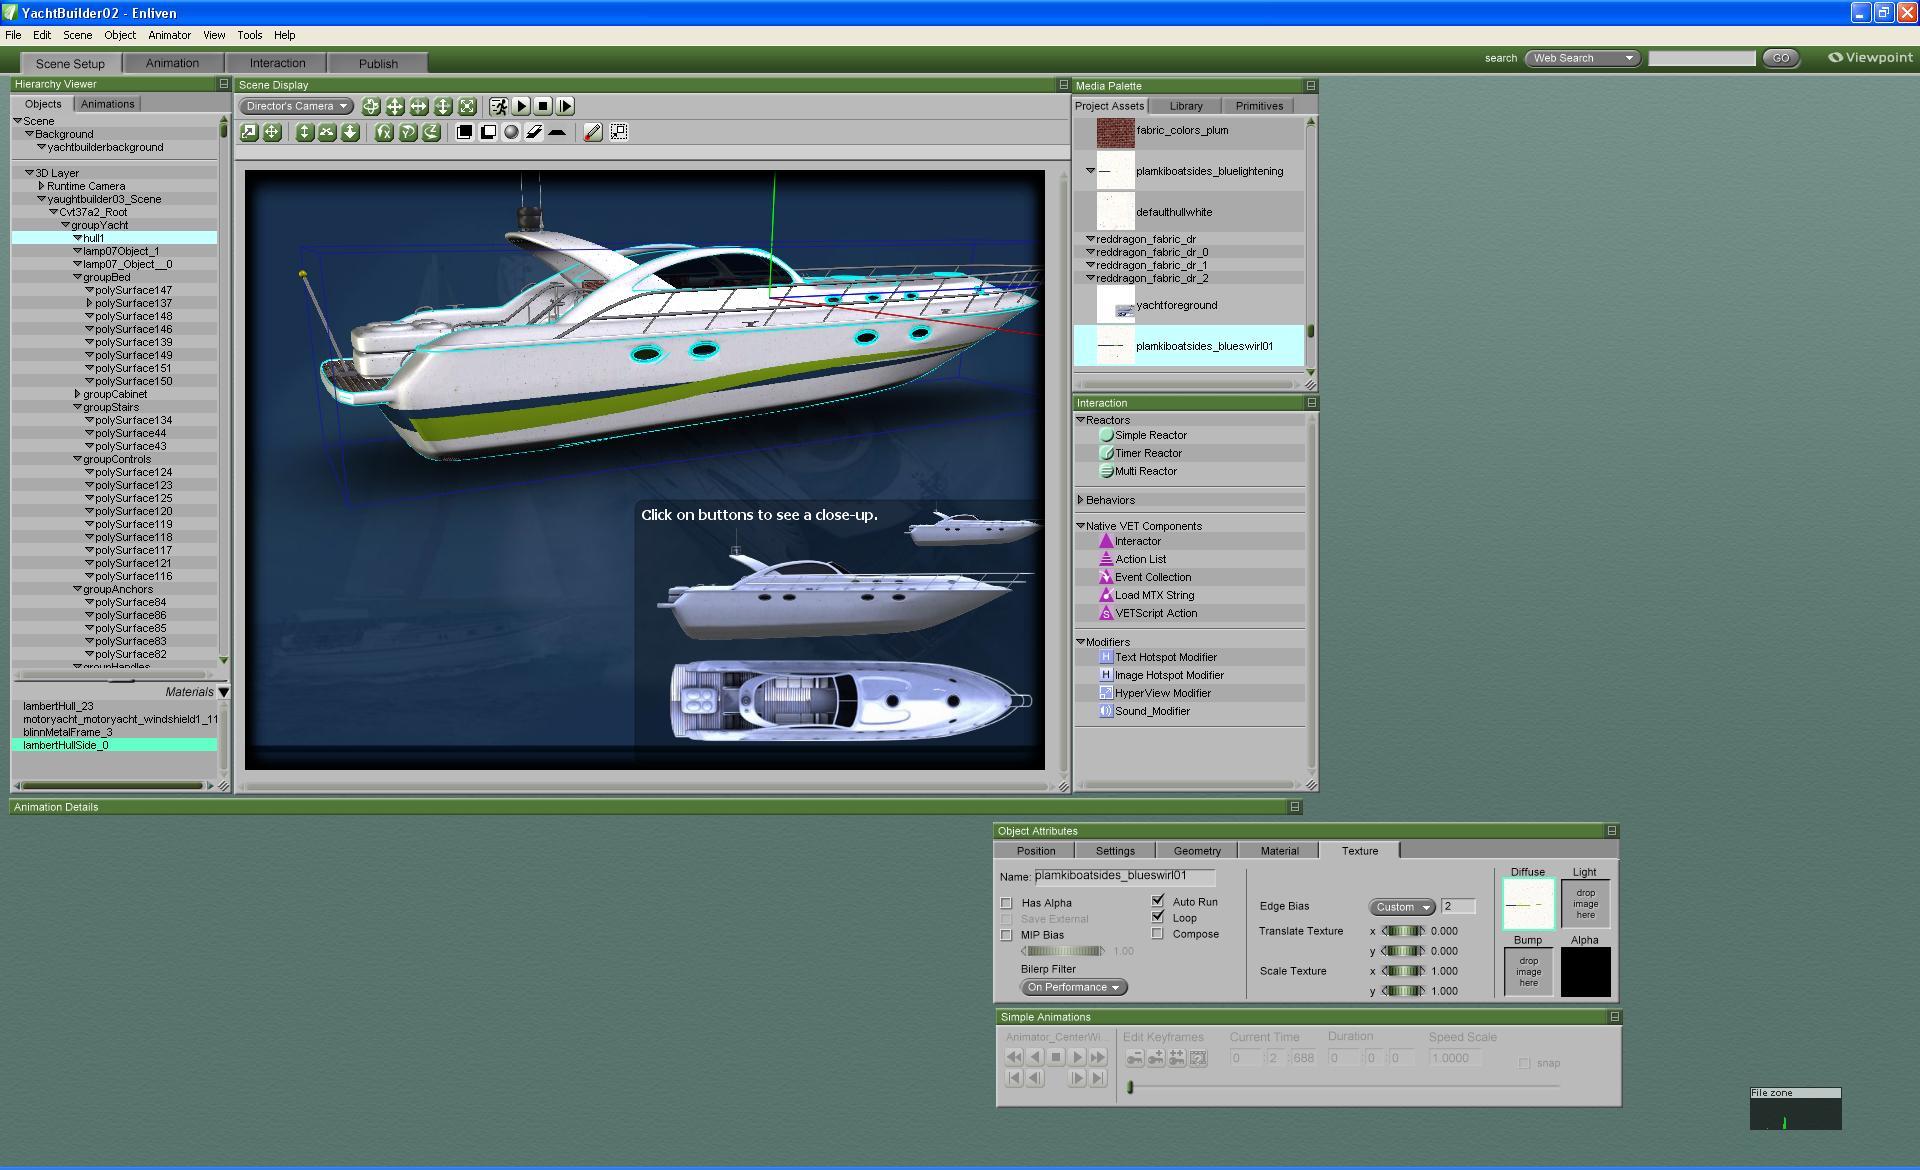Open the Library tab in Media Palette
The height and width of the screenshot is (1170, 1920).
pos(1186,106)
